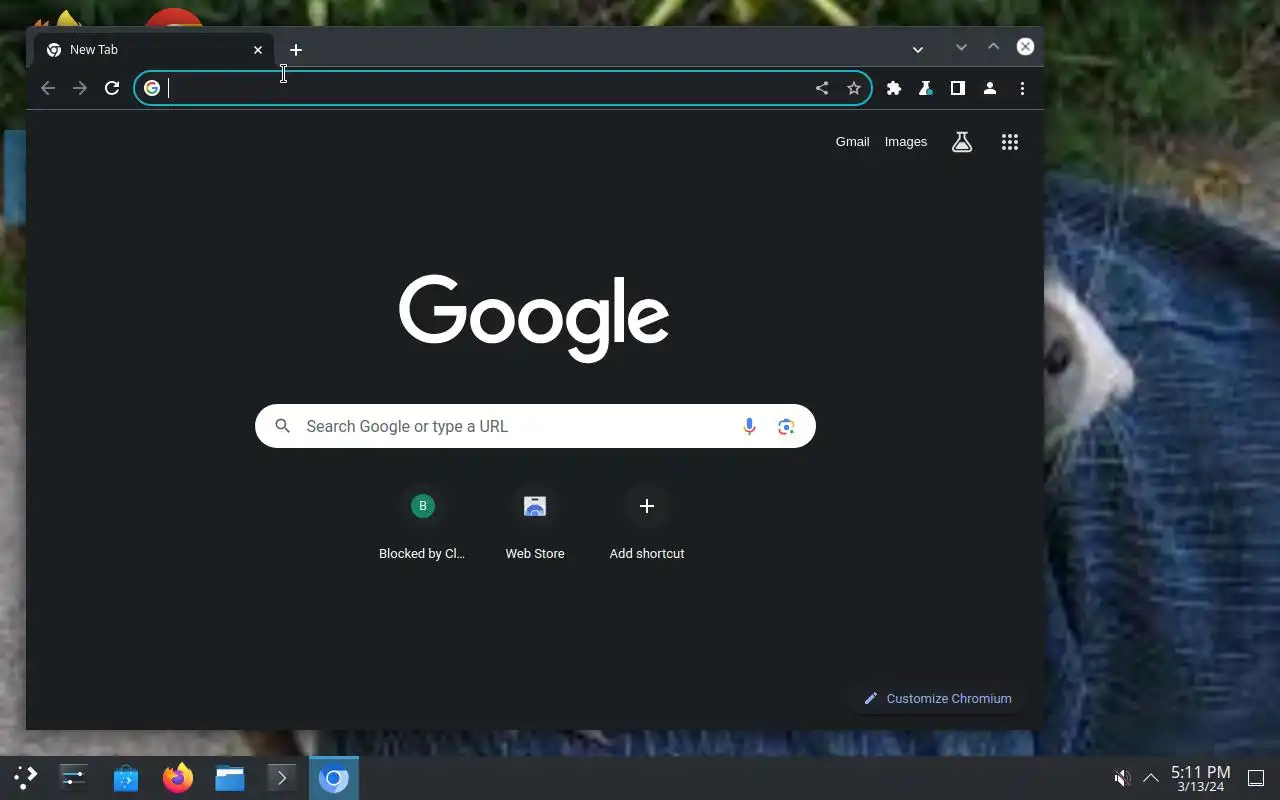Screen dimensions: 1280x800
Task: Click the Google icon in address bar
Action: [x=152, y=88]
